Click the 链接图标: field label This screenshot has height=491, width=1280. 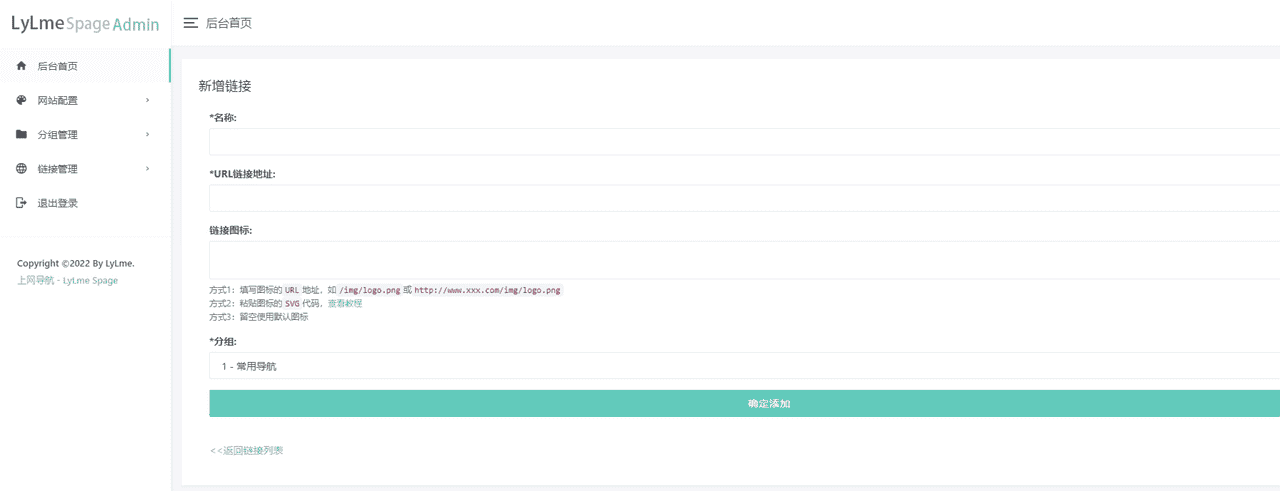tap(231, 230)
